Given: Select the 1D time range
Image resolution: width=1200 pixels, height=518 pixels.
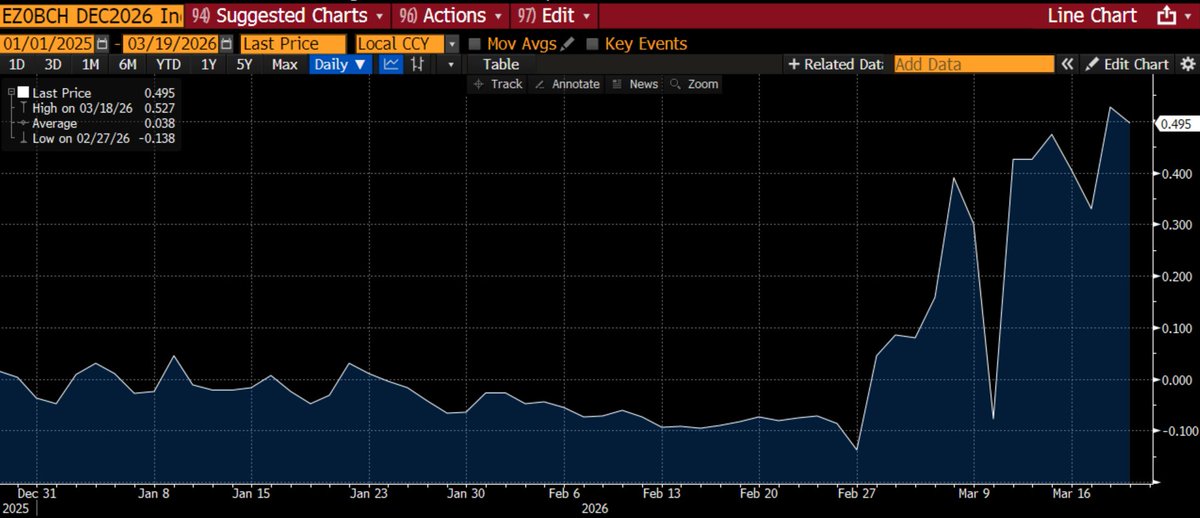Looking at the screenshot, I should 18,64.
